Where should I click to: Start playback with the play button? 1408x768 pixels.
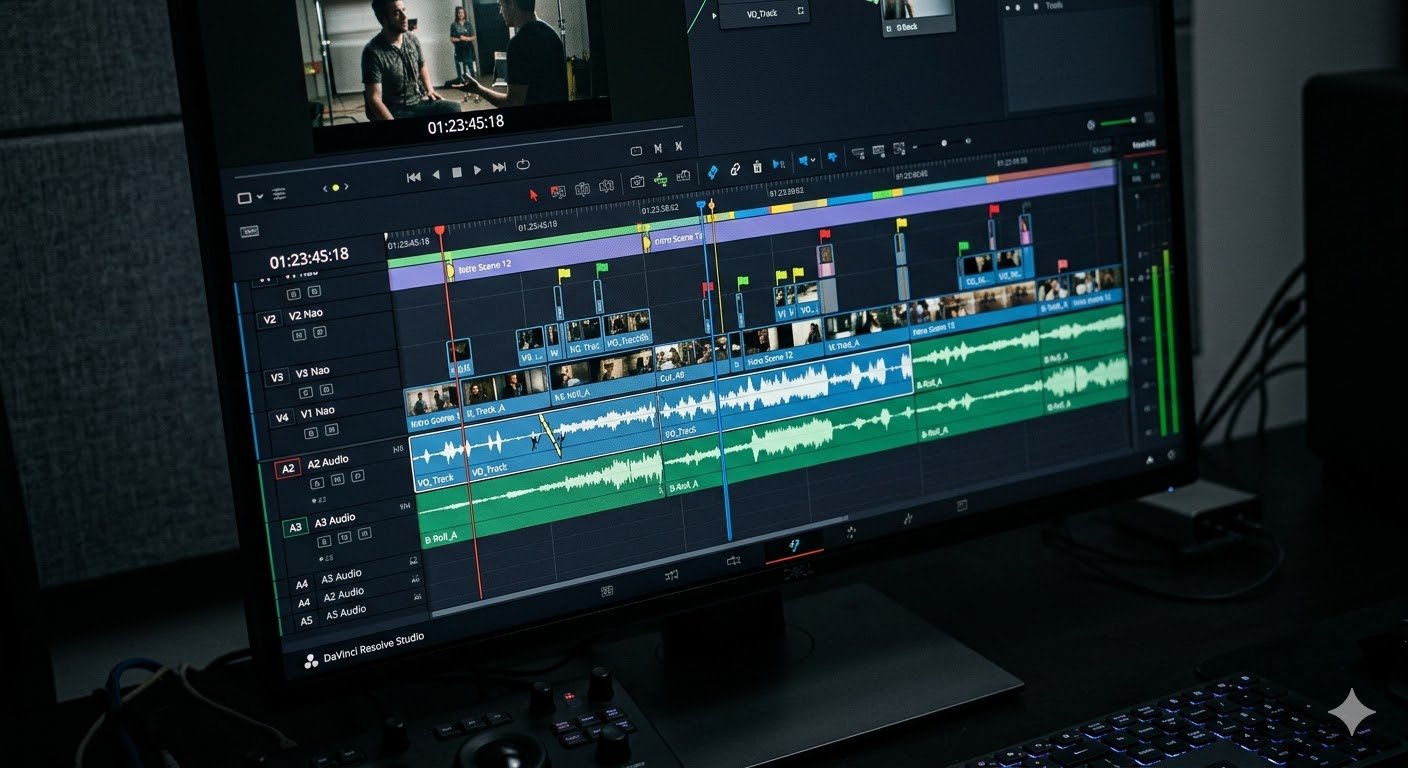click(478, 171)
